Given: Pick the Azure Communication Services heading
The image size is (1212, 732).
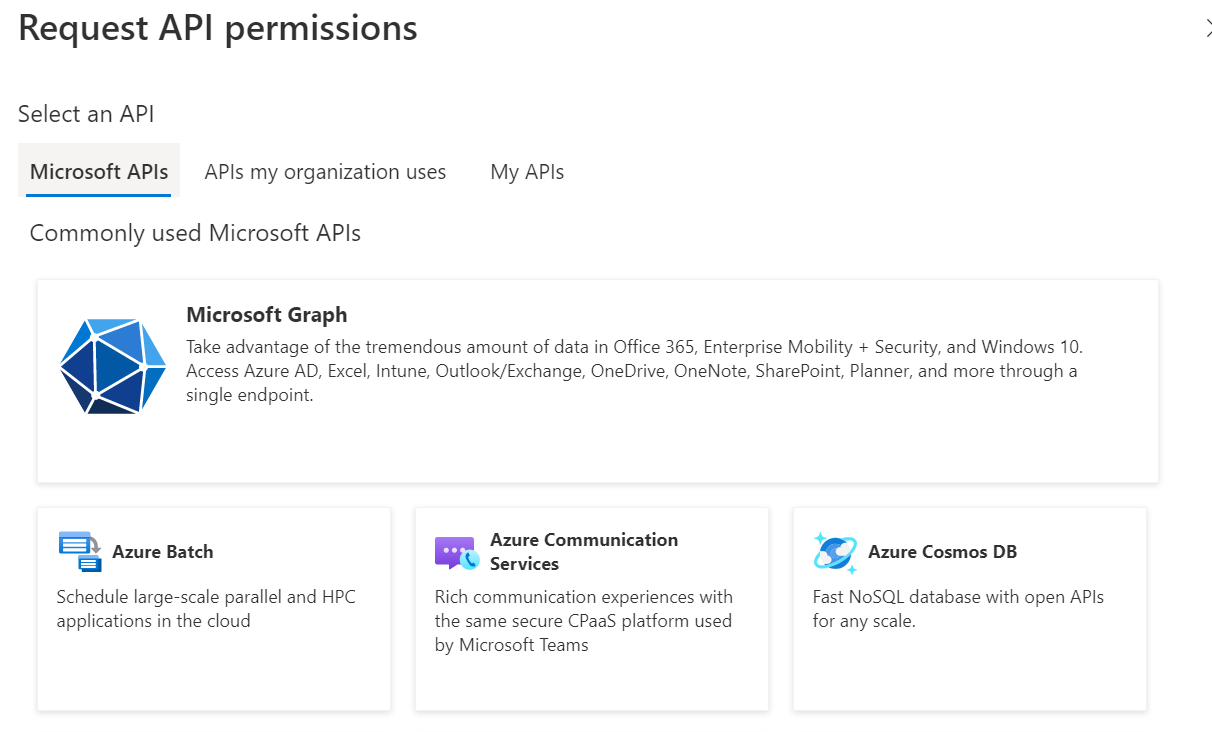Looking at the screenshot, I should (584, 551).
